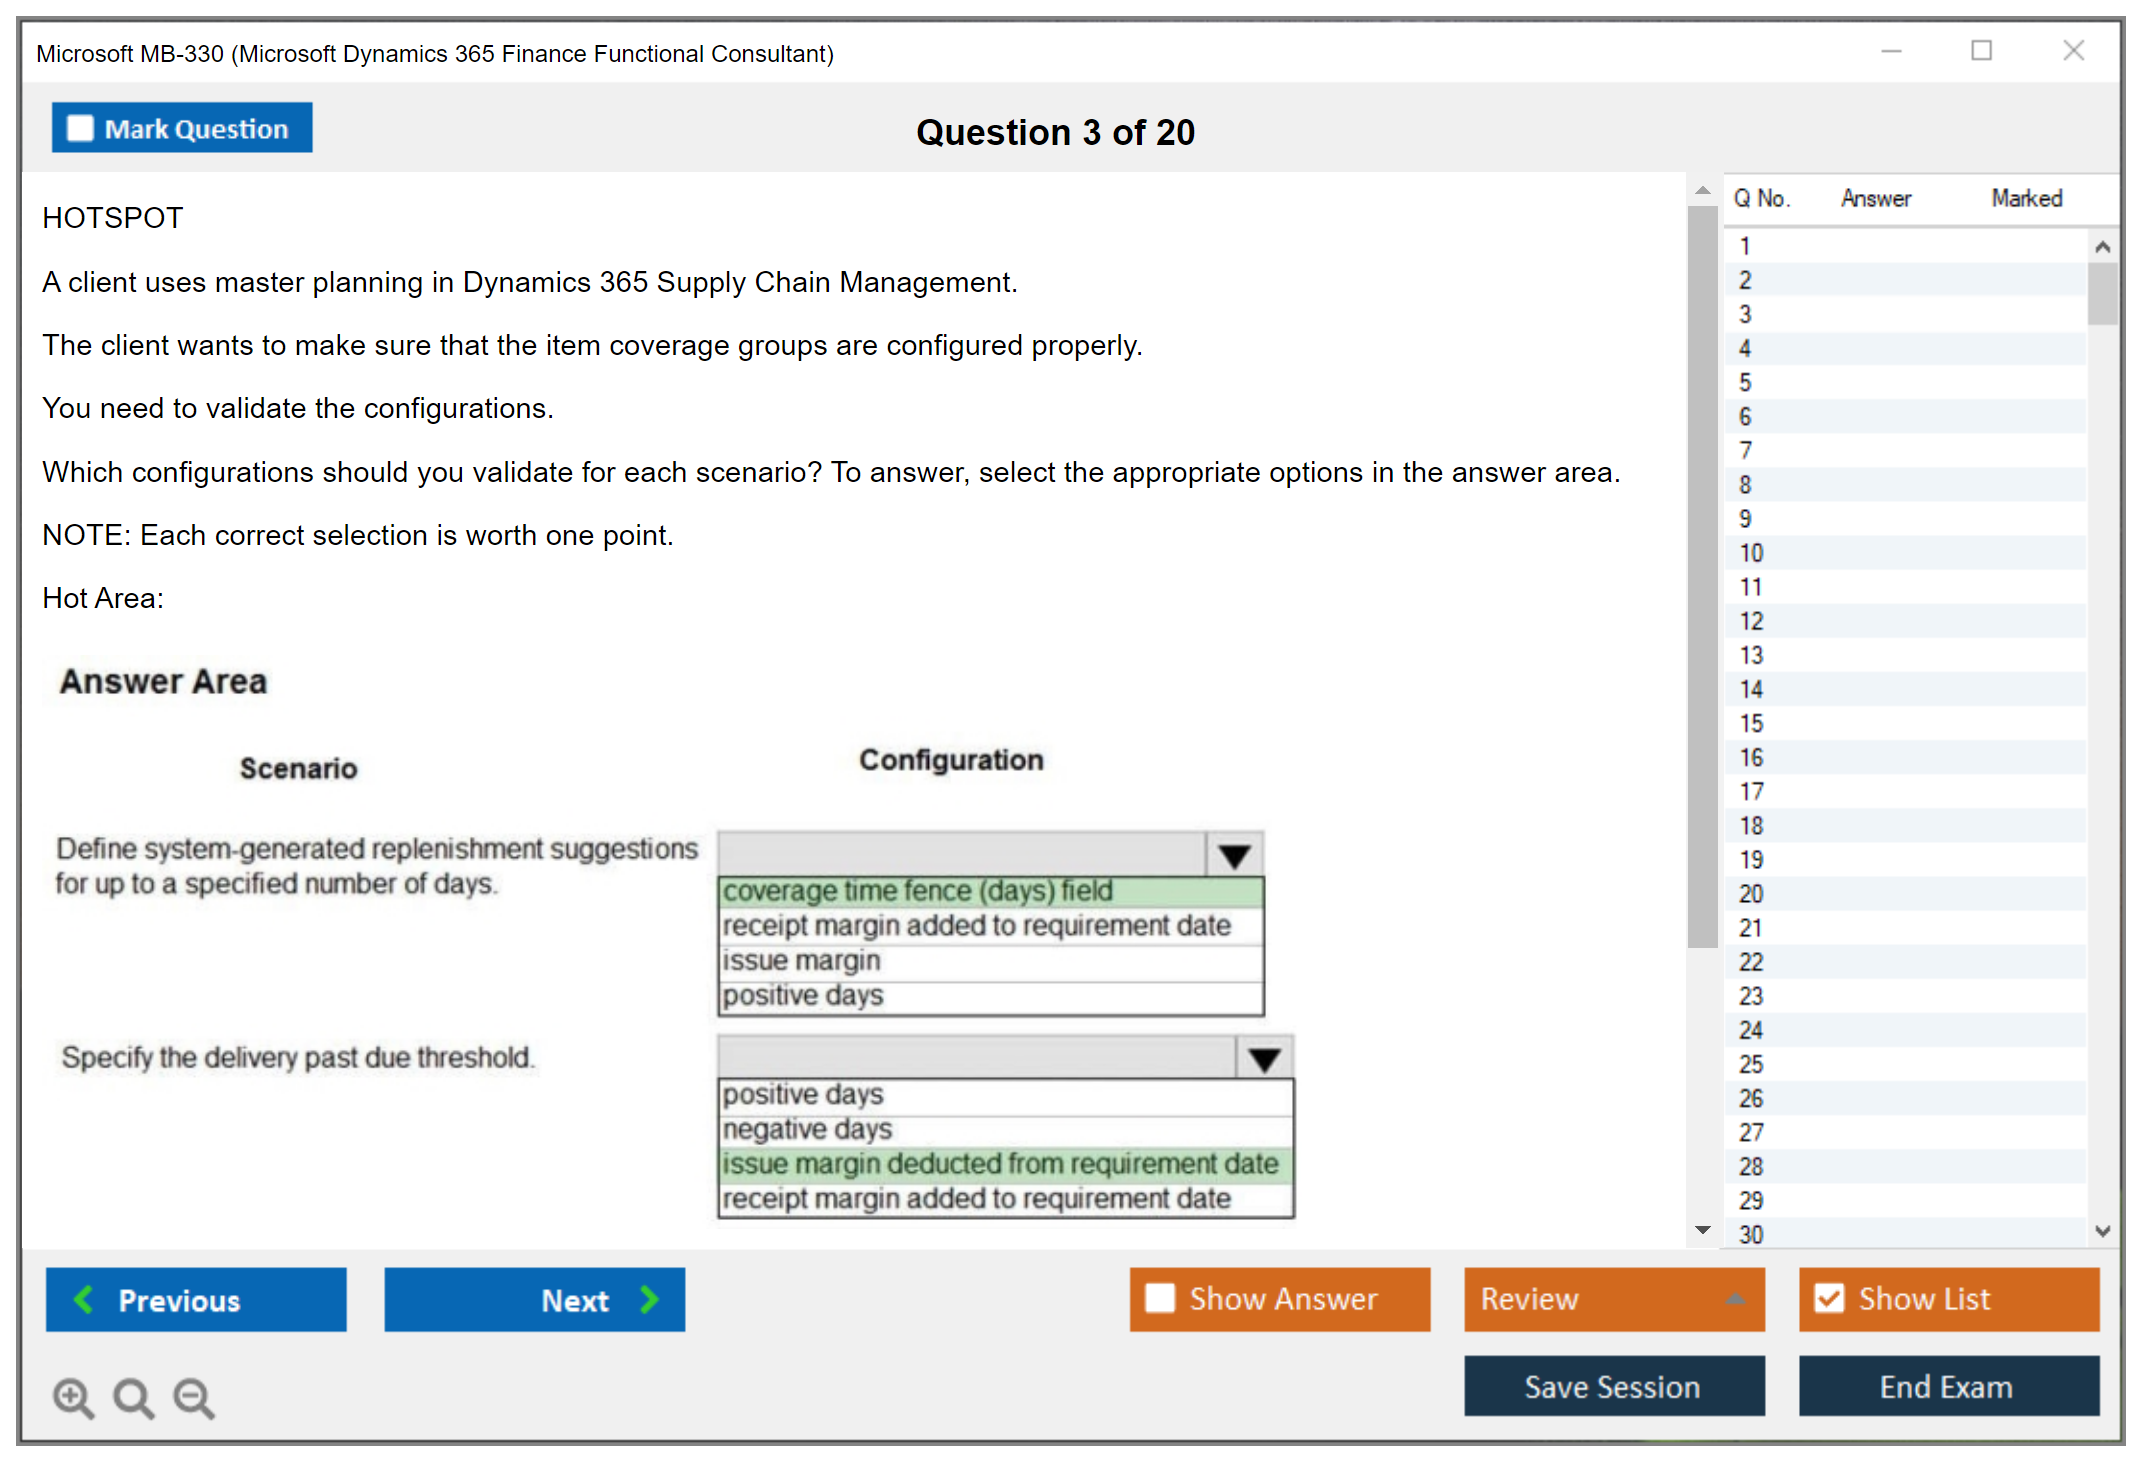Click the green right arrow on Next

pos(650,1299)
